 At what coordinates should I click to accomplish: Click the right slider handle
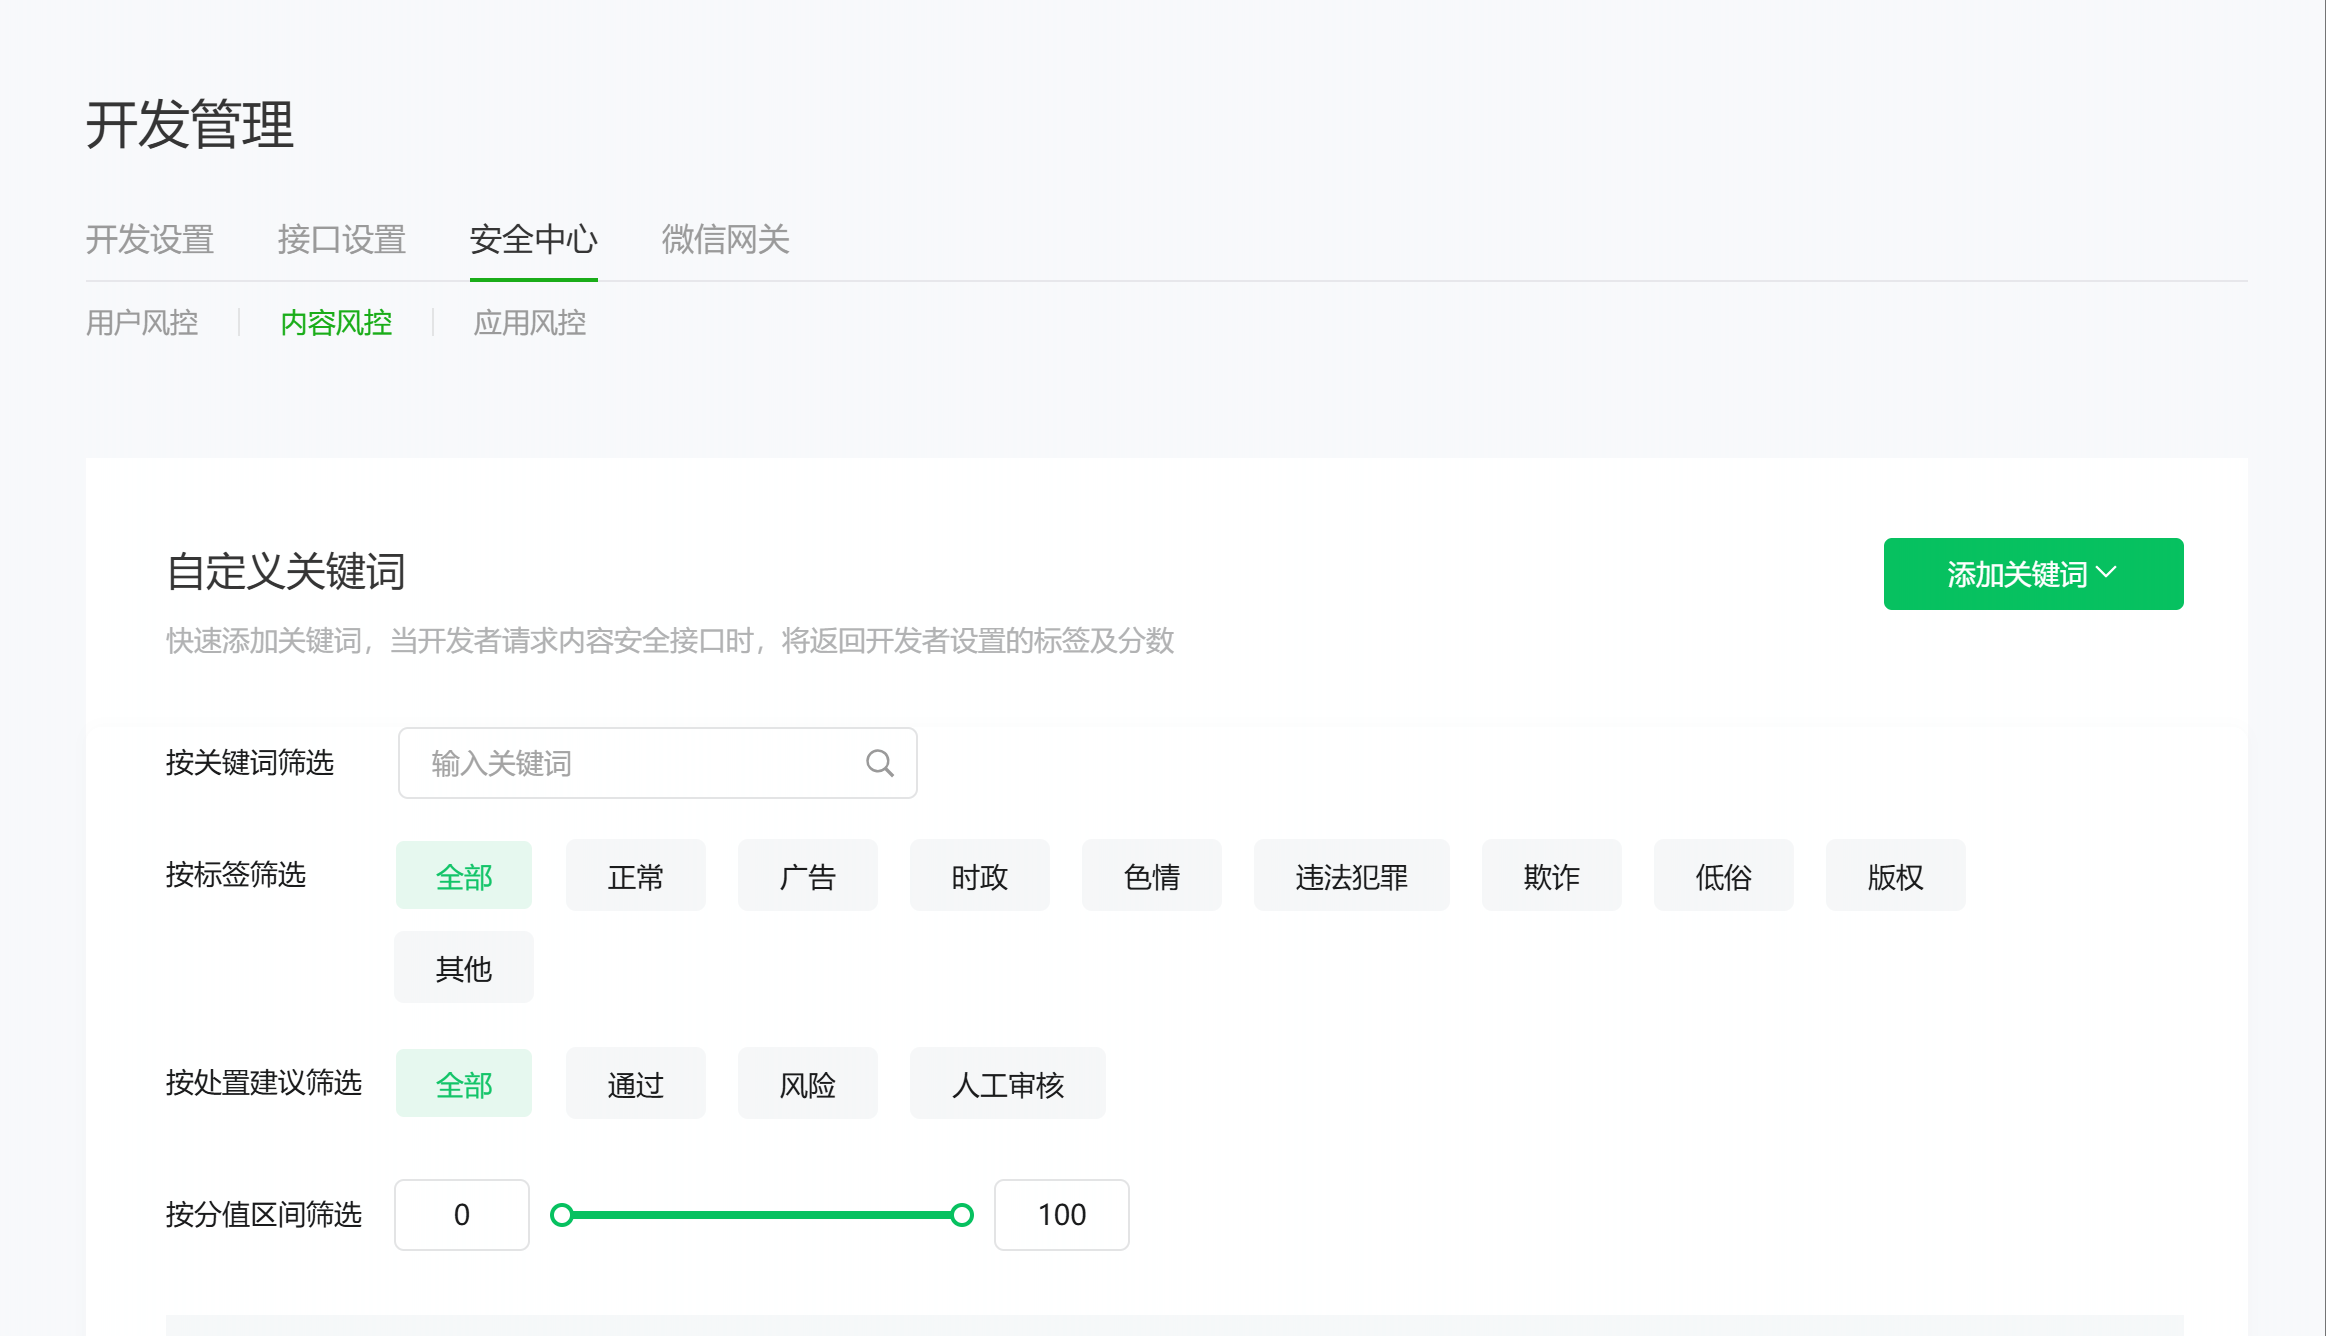pyautogui.click(x=962, y=1215)
